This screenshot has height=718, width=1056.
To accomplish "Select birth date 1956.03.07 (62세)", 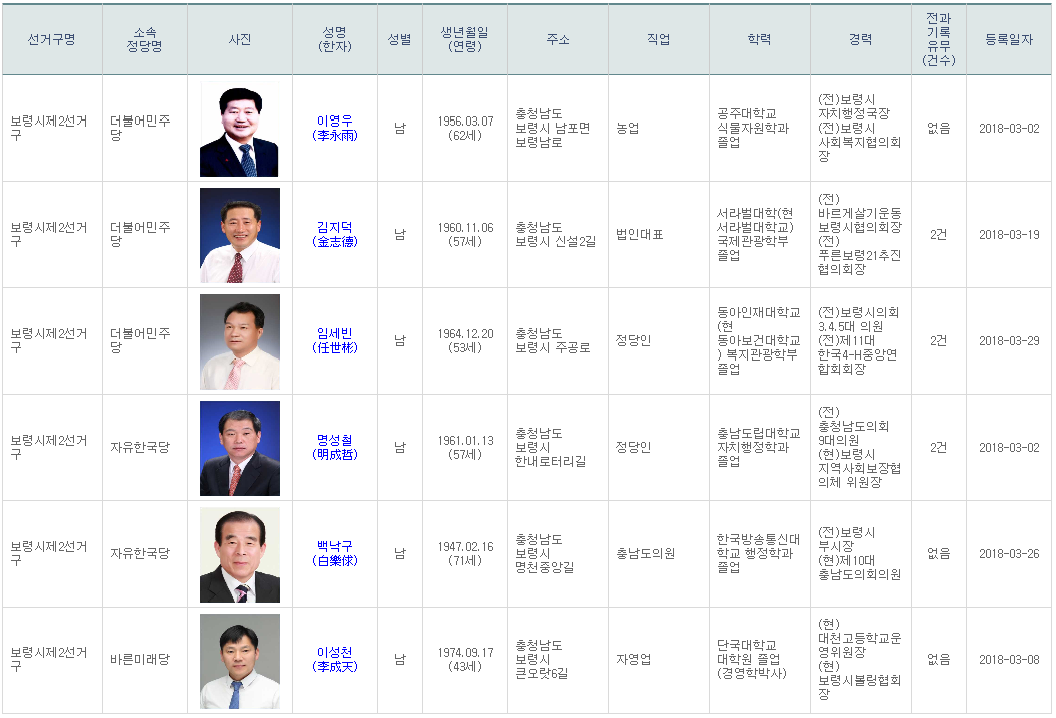I will [x=465, y=128].
